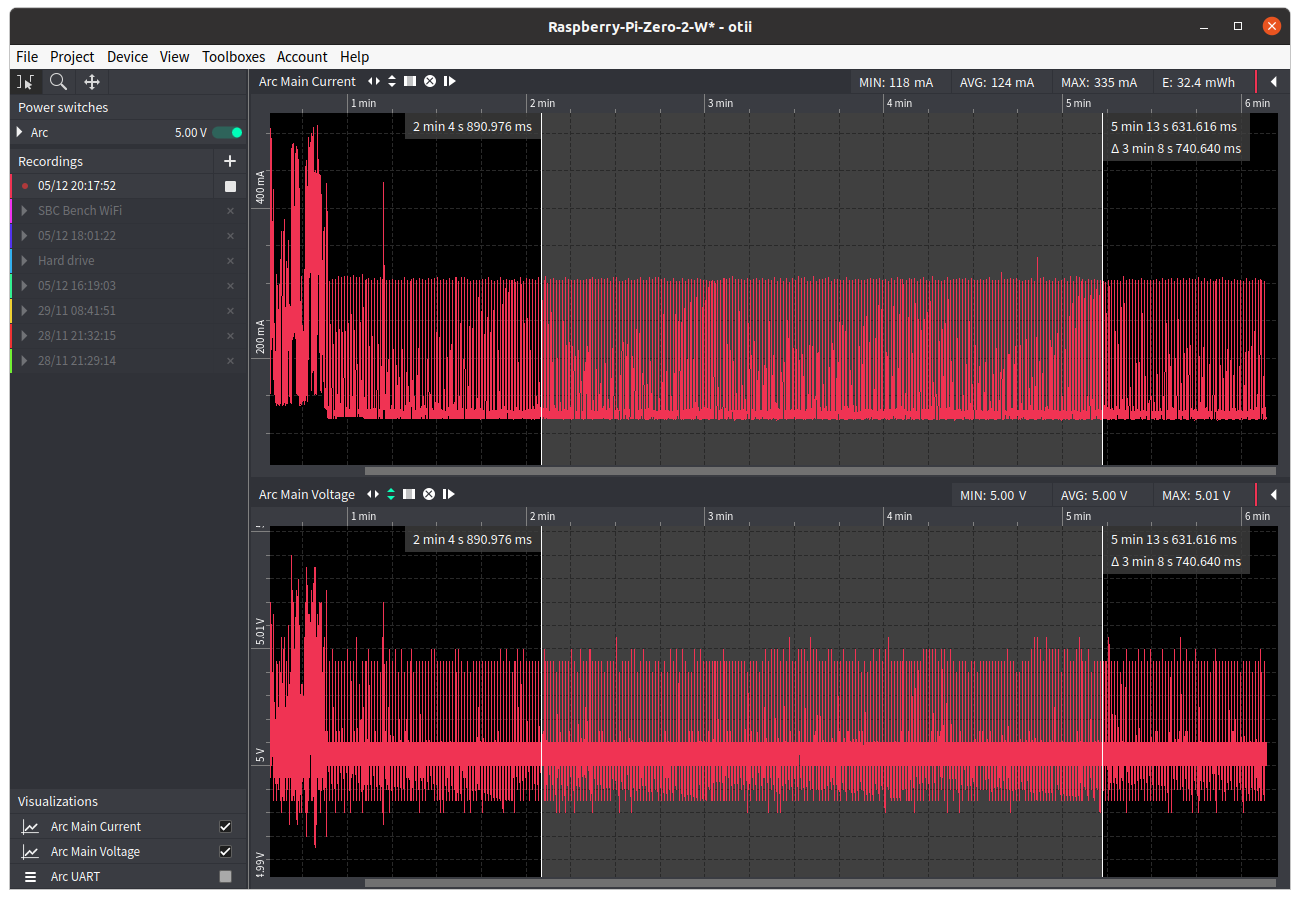Click the current graph horizontal scrollbar
Viewport: 1300px width, 899px height.
click(x=820, y=470)
